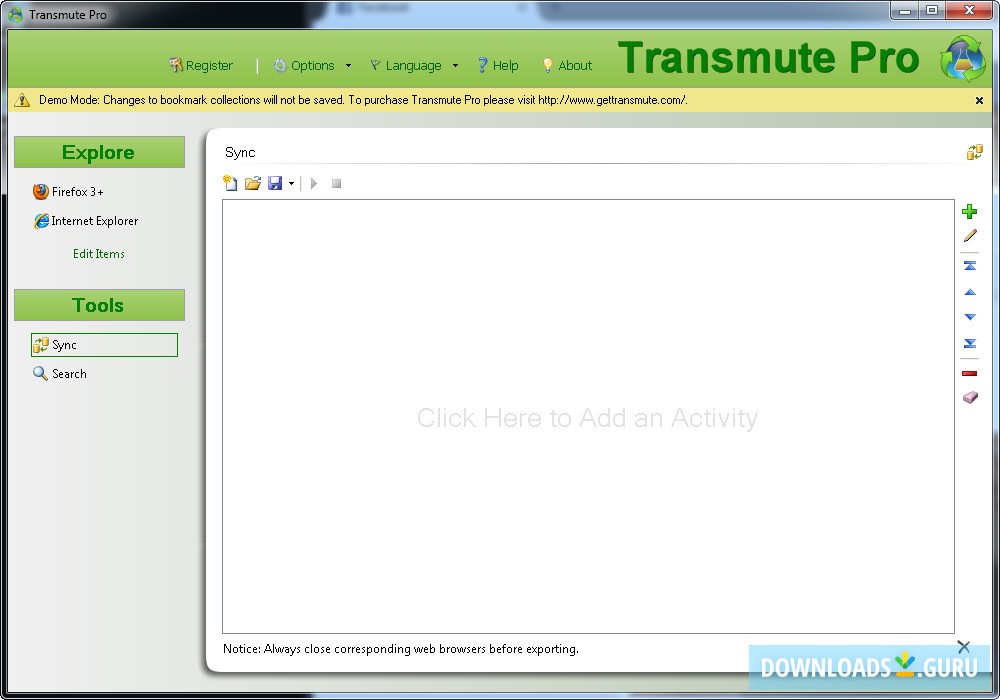
Task: Click the About lightbulb icon
Action: (547, 65)
